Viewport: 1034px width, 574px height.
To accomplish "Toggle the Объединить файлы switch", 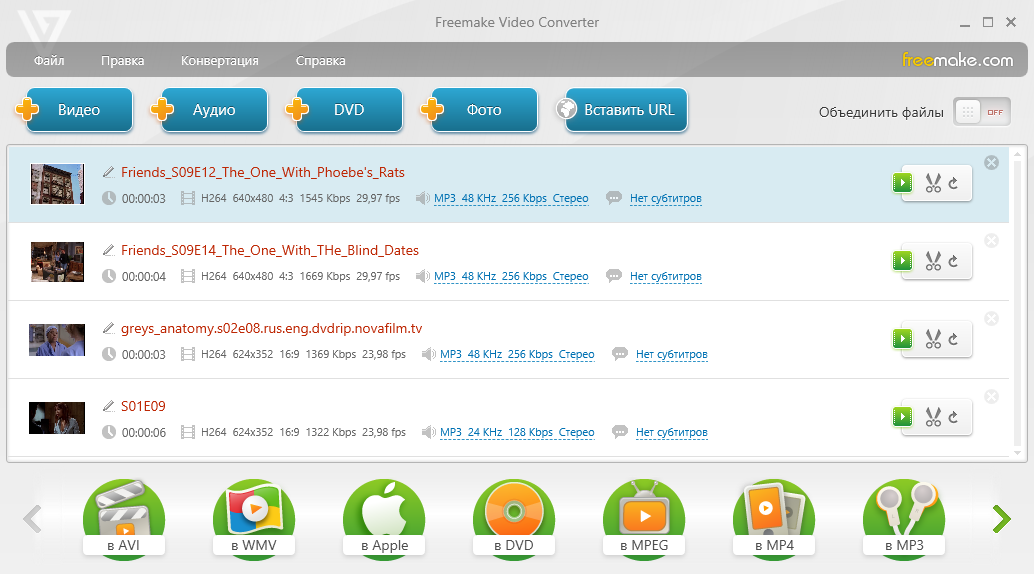I will (981, 112).
